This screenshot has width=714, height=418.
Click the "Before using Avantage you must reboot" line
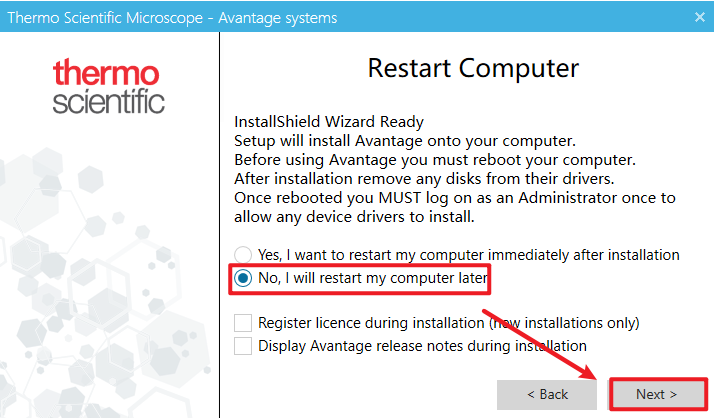tap(433, 160)
